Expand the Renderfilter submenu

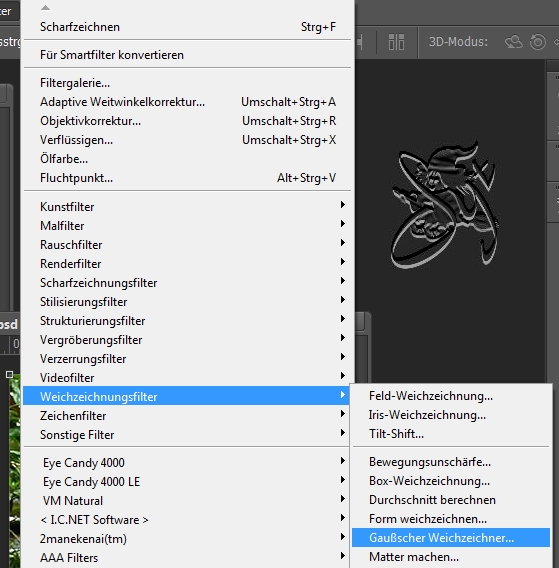point(187,264)
